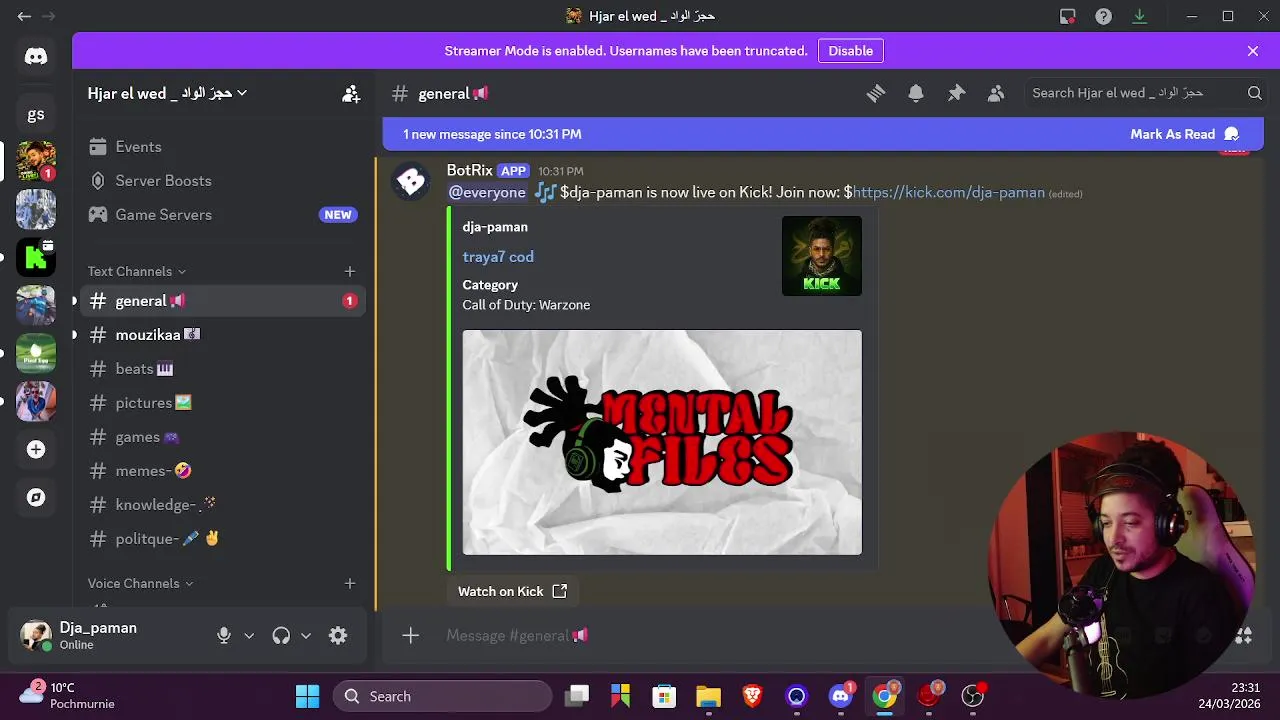1280x720 pixels.
Task: Select the memes channel
Action: [222, 471]
